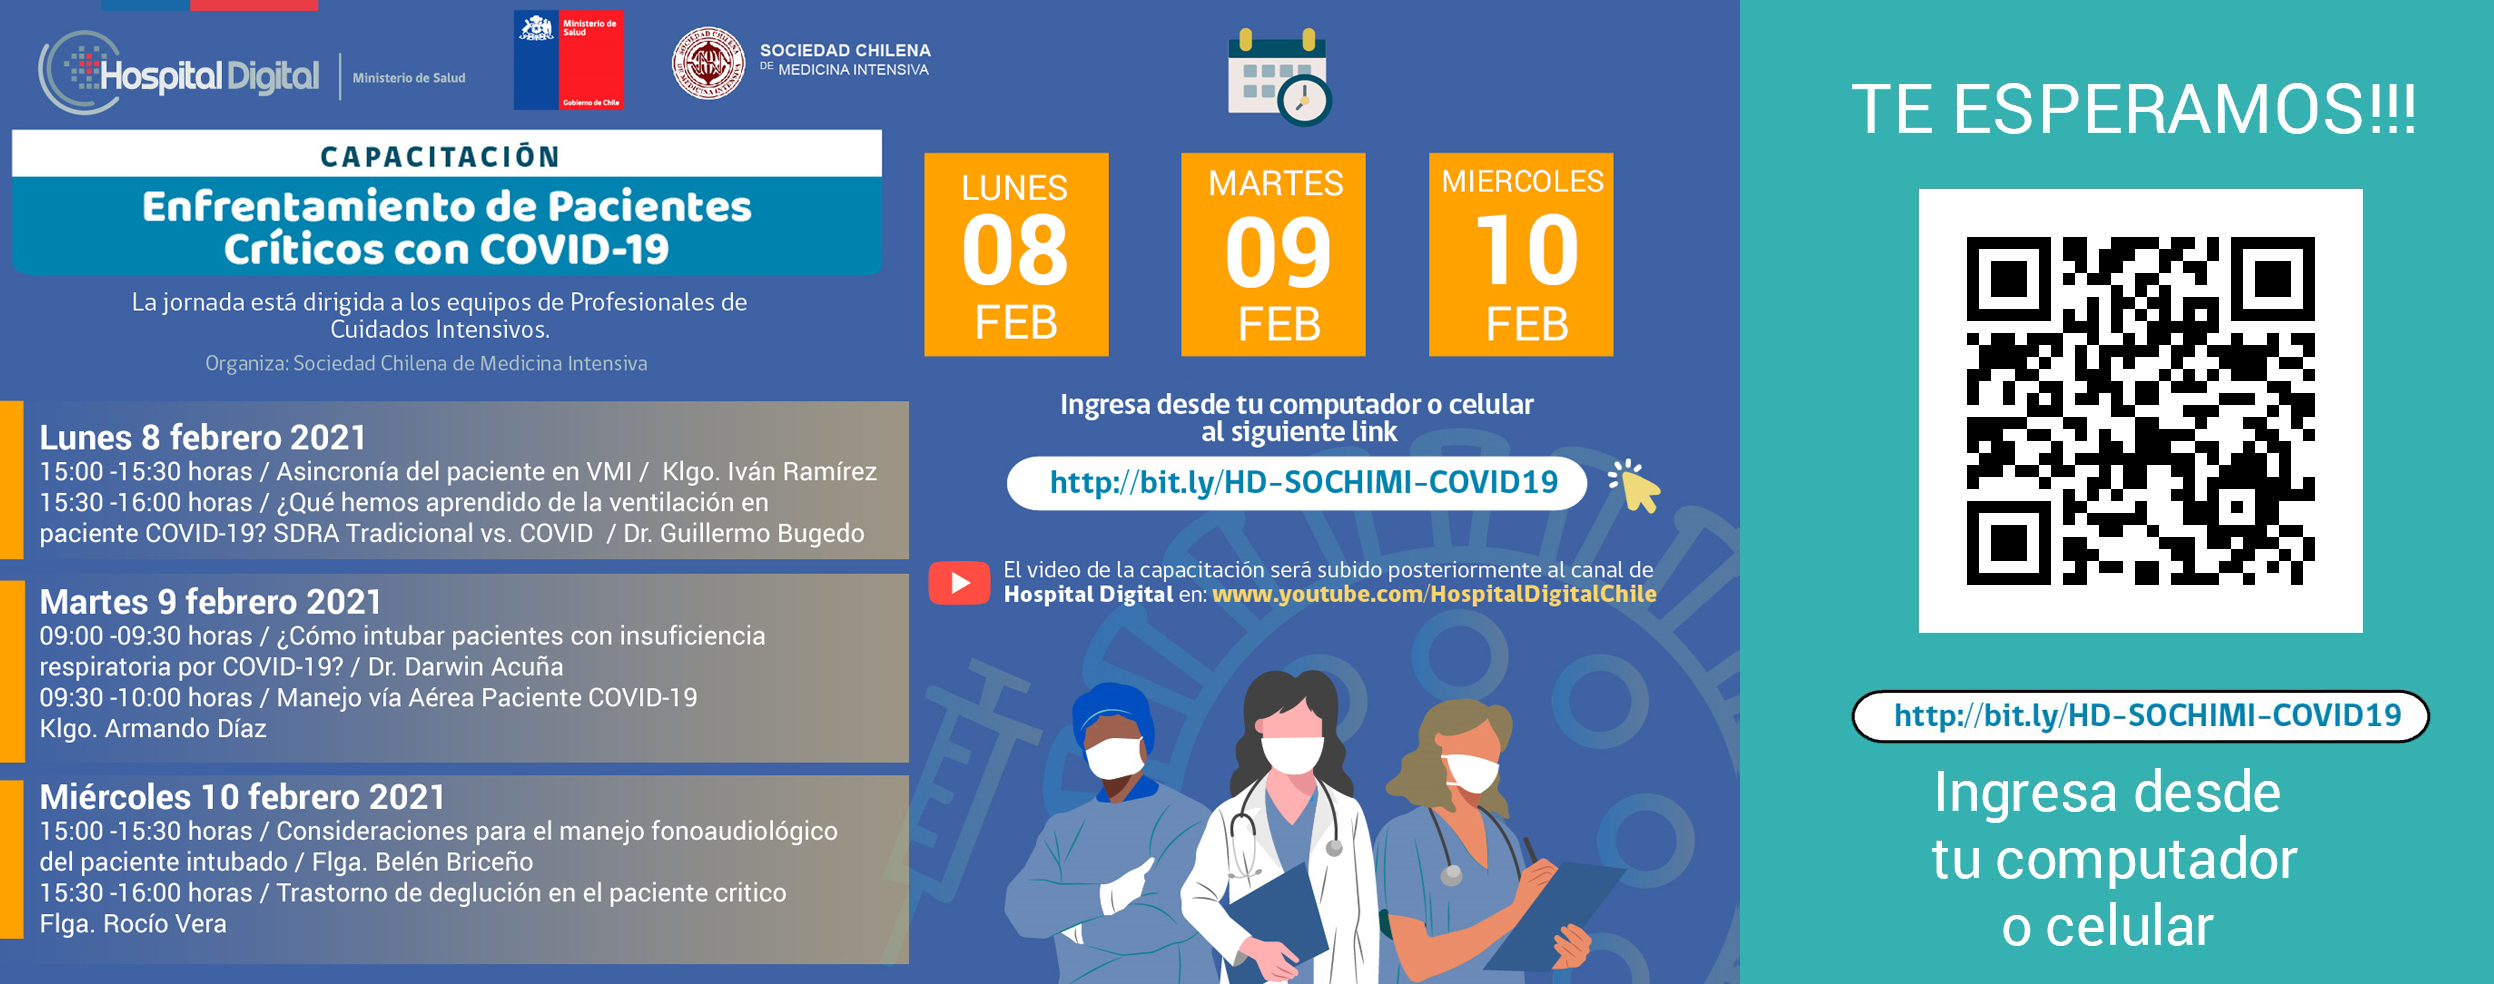2494x984 pixels.
Task: Click the line mentioning Dr. Guillermo Bugedo
Action: pyautogui.click(x=452, y=533)
